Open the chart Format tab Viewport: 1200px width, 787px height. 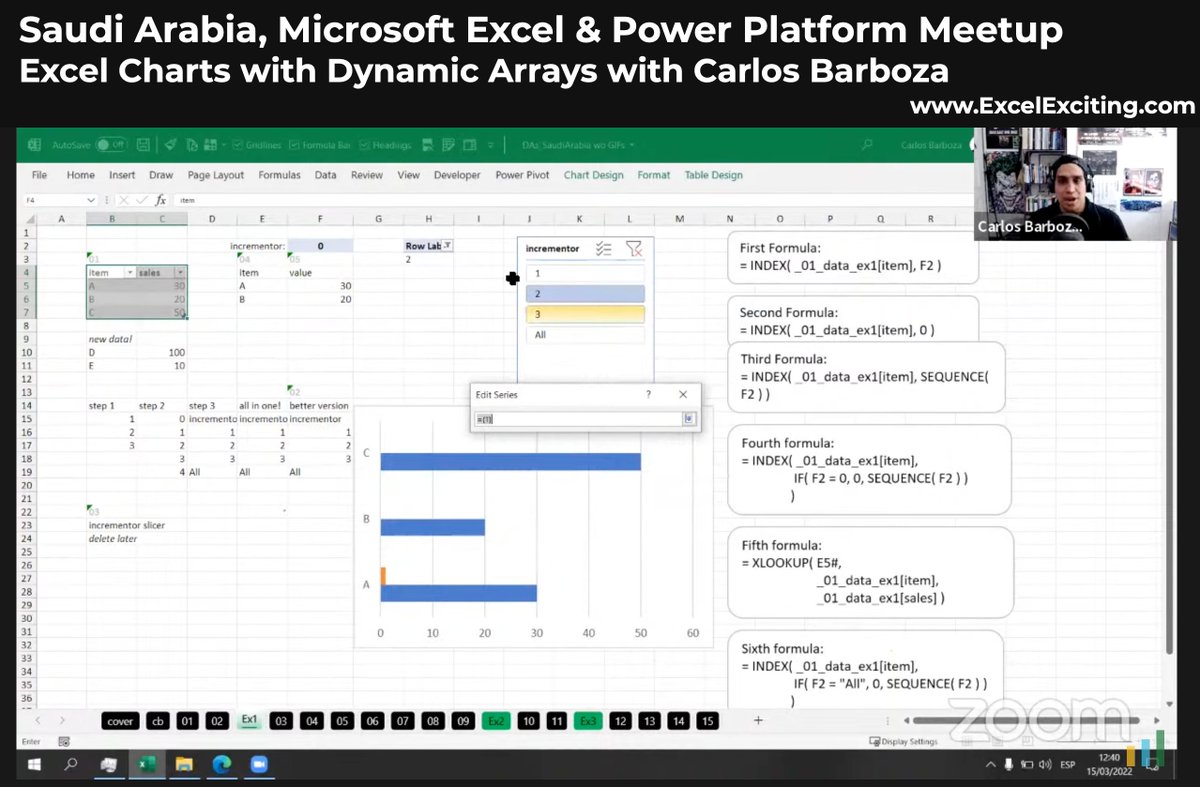(654, 175)
